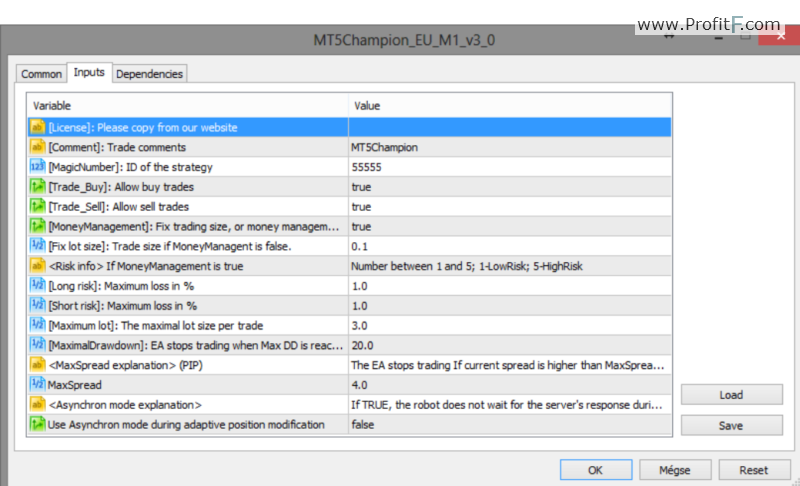Edit the Long risk 1.0 value
This screenshot has height=486, width=800.
(510, 286)
